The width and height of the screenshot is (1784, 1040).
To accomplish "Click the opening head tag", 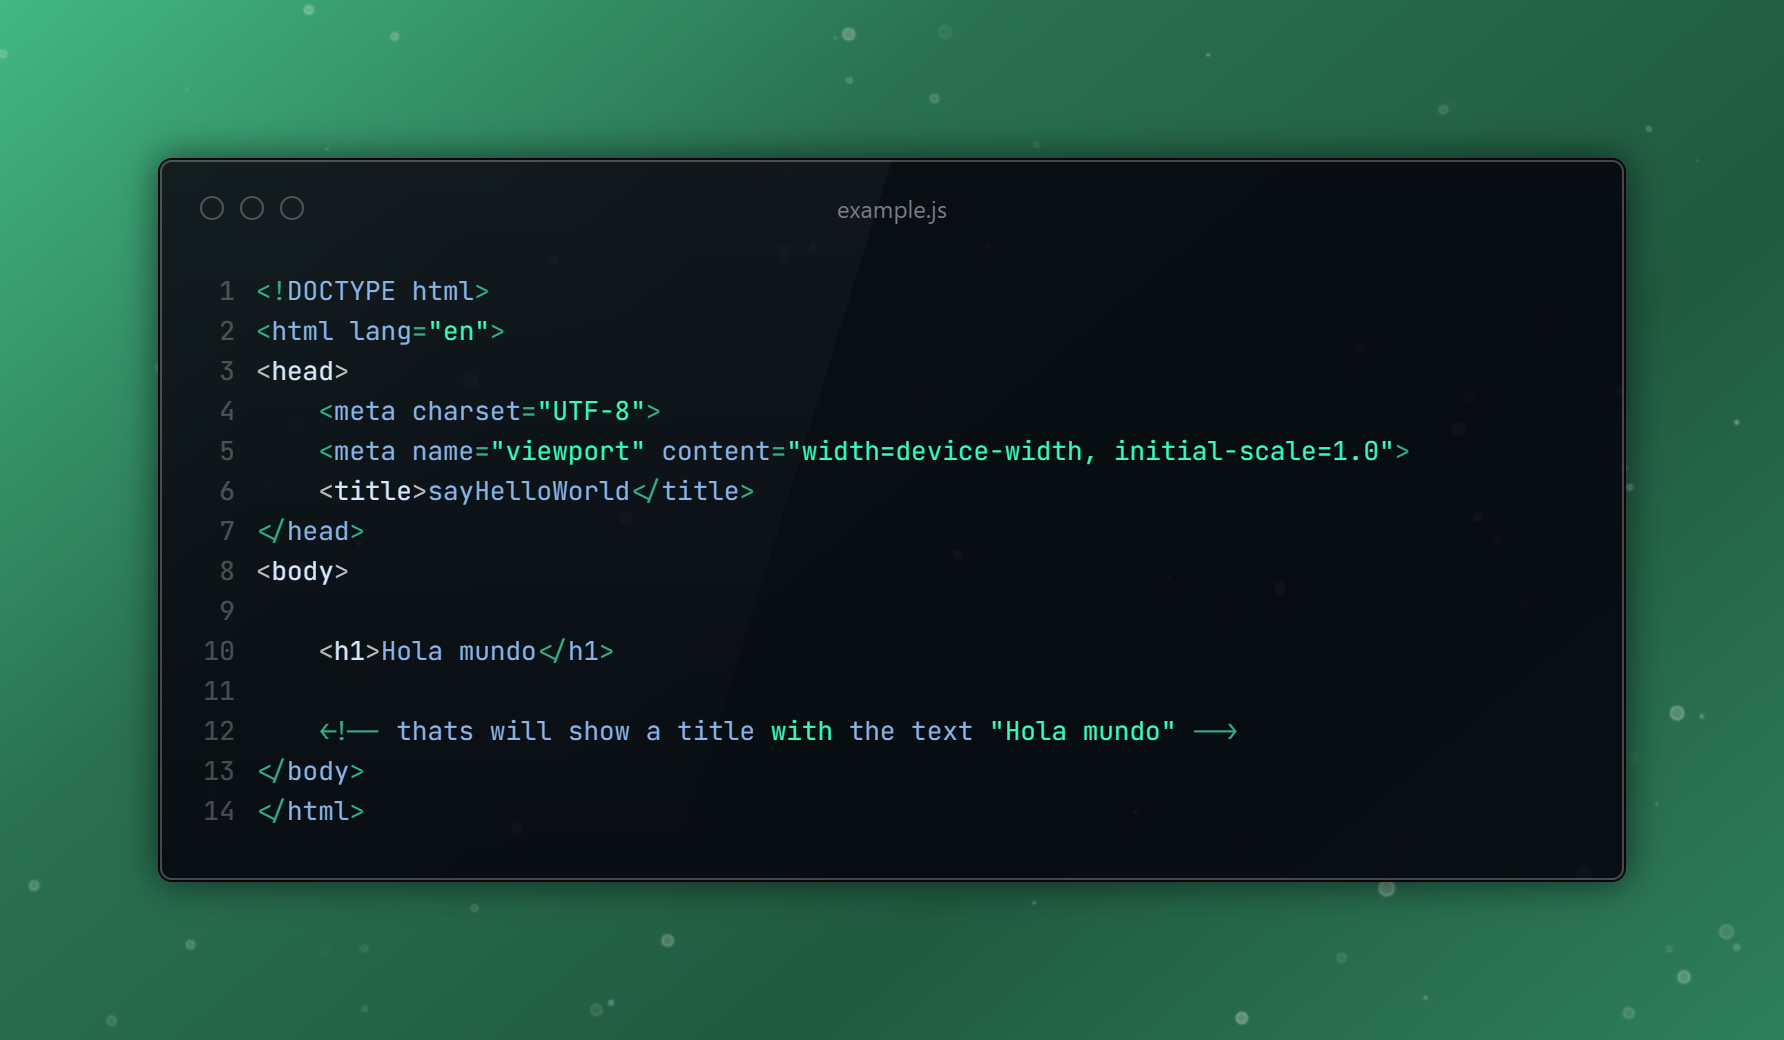I will click(302, 371).
